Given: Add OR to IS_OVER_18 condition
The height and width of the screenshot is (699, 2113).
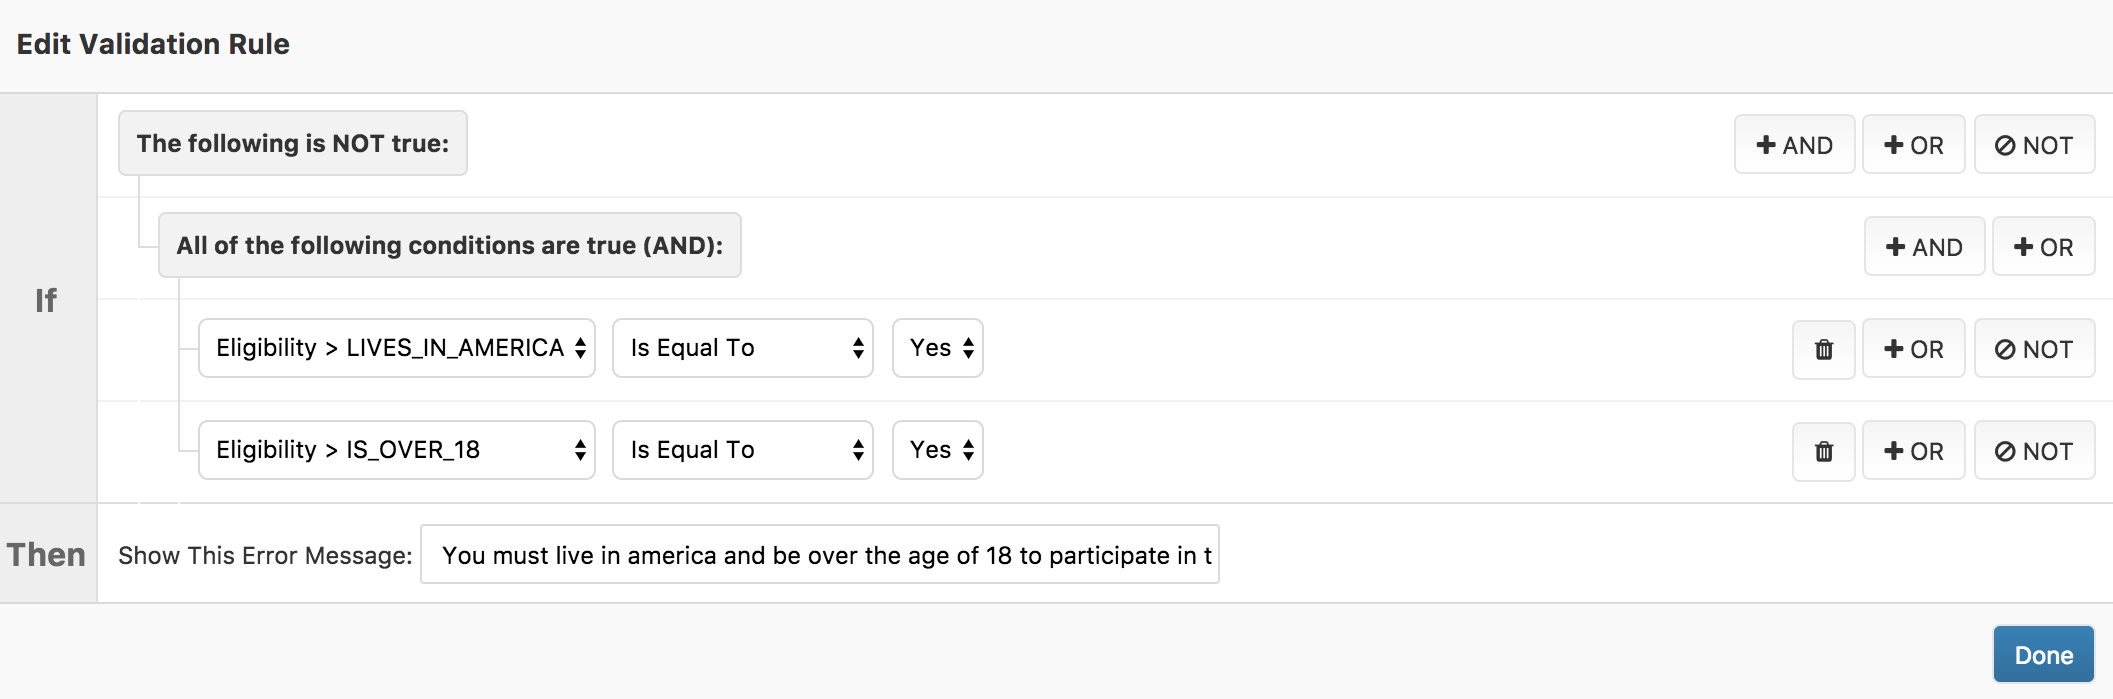Looking at the screenshot, I should (1913, 451).
